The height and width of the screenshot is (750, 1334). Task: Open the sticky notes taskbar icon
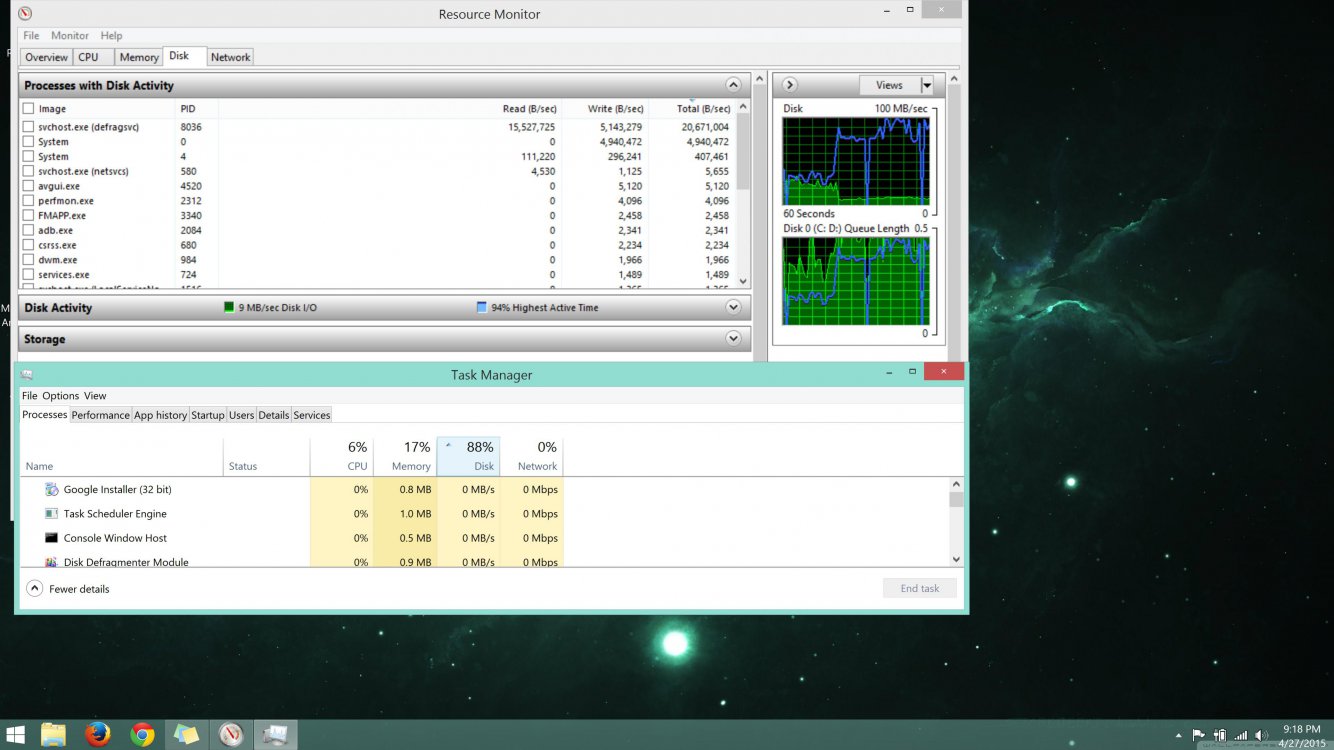pos(187,735)
